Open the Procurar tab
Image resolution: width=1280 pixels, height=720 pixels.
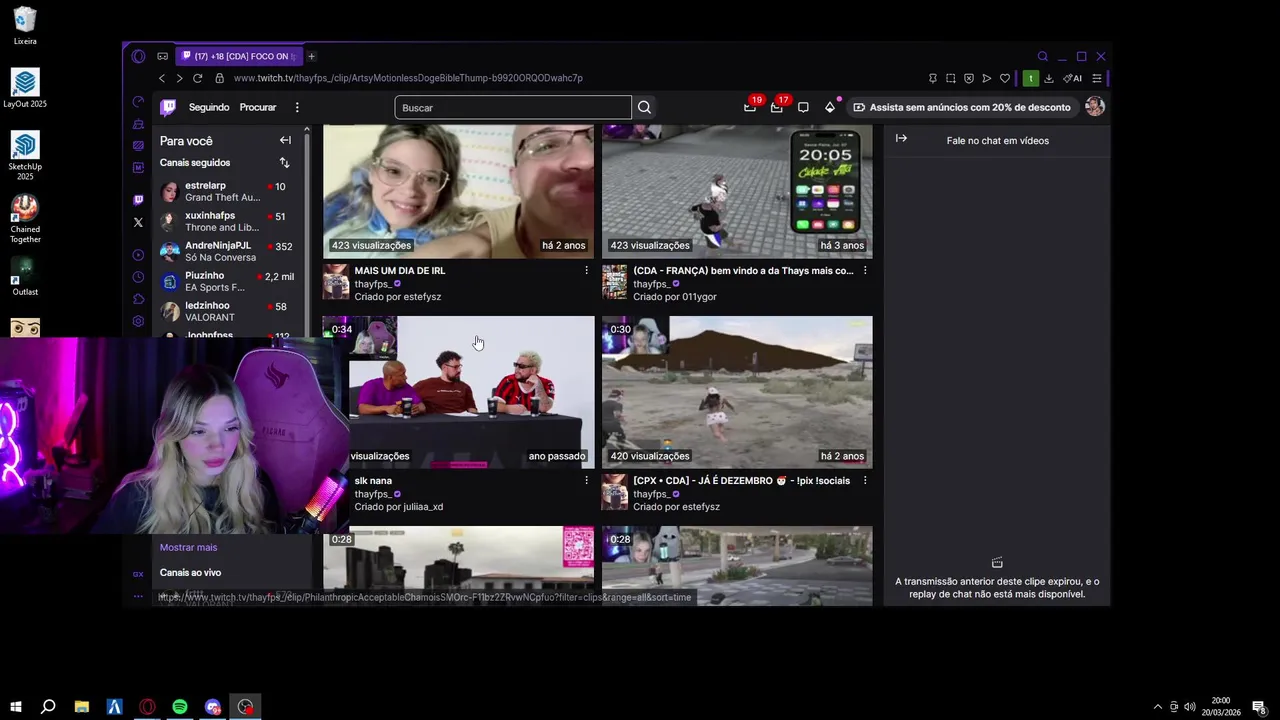click(x=258, y=107)
